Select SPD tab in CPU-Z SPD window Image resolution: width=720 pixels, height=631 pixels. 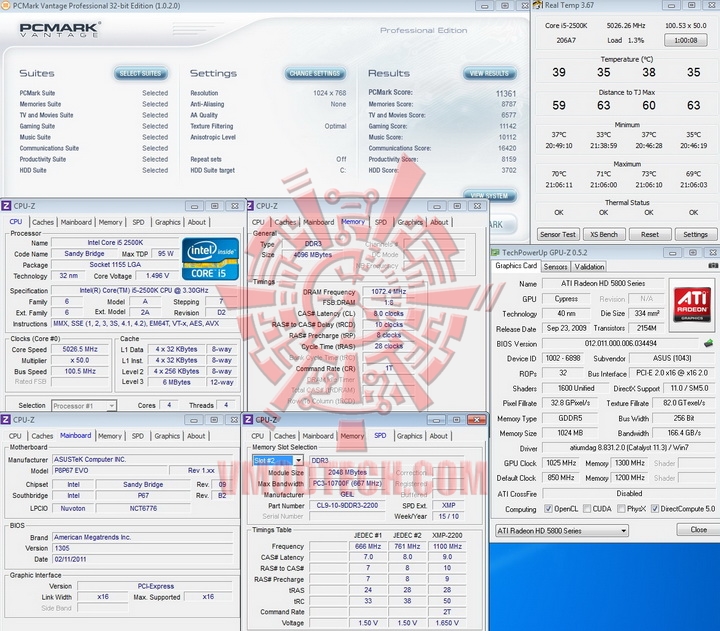380,435
